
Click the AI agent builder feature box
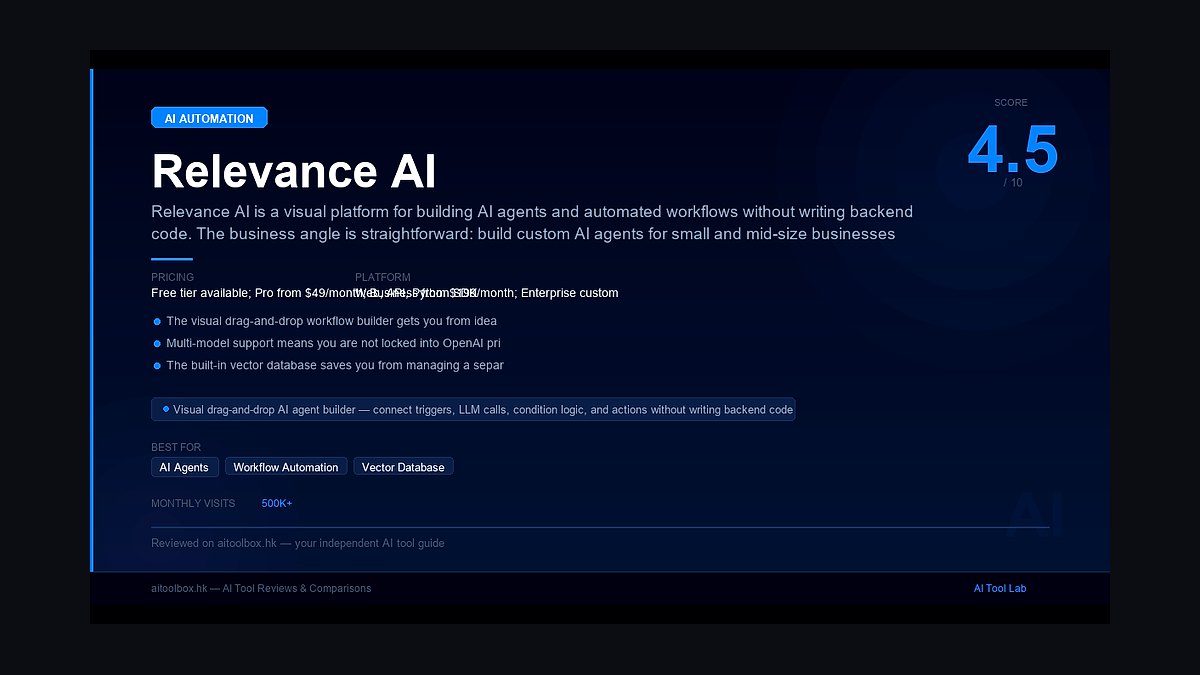click(473, 409)
